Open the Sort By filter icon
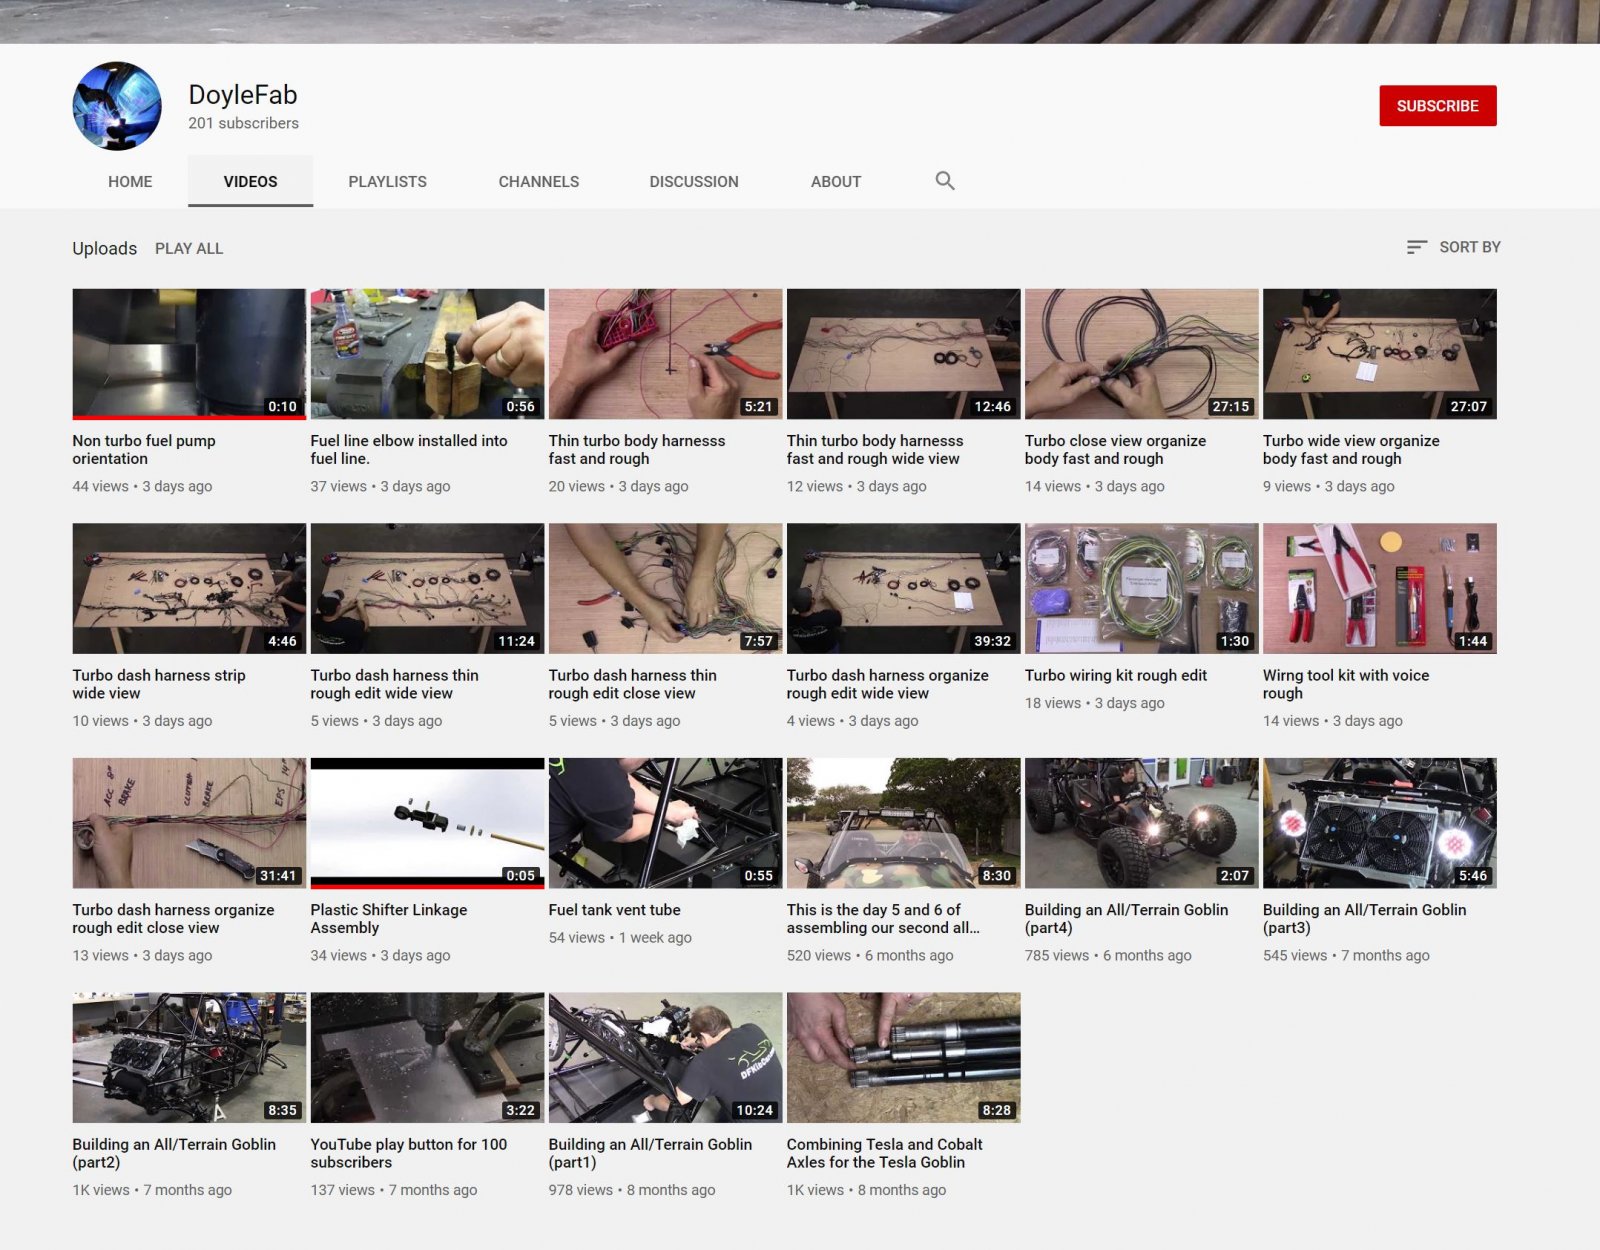1600x1250 pixels. pyautogui.click(x=1416, y=247)
